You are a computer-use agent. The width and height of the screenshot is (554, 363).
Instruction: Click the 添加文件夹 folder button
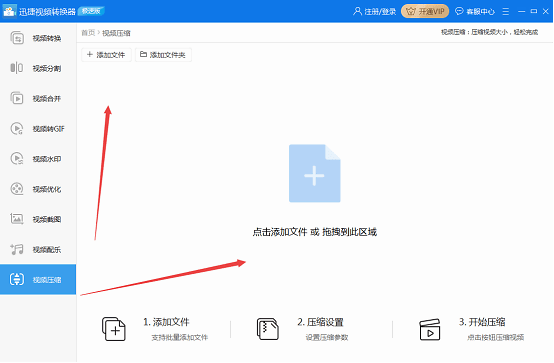click(163, 55)
